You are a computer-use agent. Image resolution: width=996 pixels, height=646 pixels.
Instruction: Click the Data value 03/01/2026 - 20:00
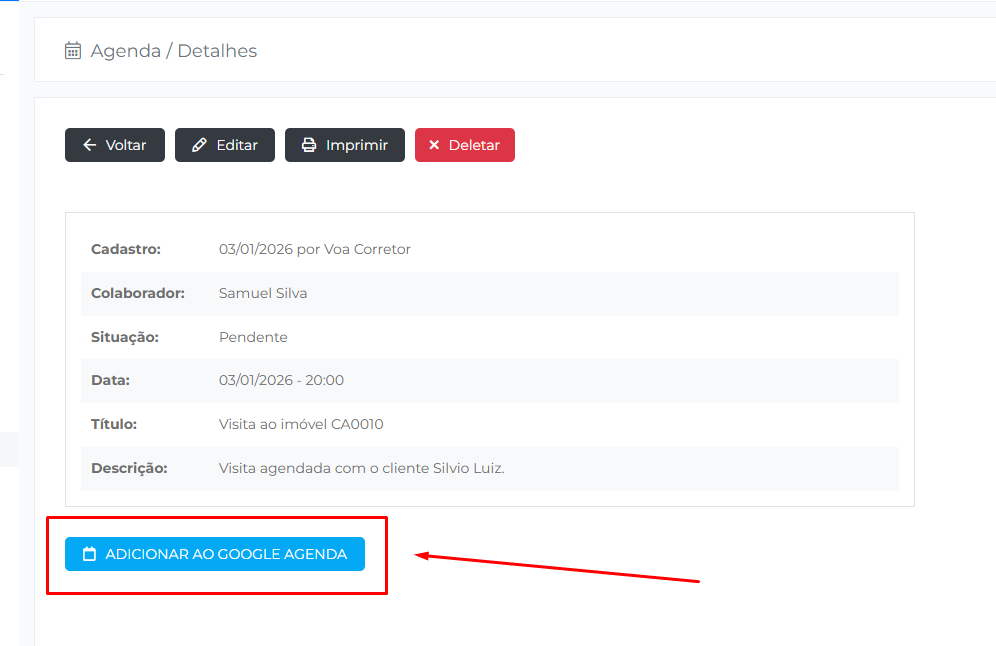(x=281, y=380)
